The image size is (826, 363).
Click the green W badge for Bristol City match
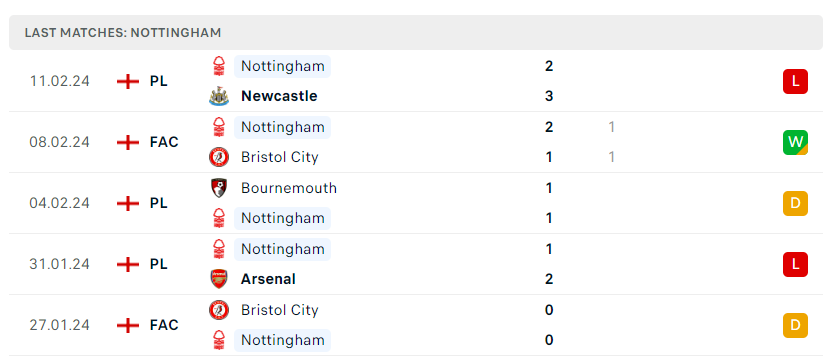click(795, 142)
